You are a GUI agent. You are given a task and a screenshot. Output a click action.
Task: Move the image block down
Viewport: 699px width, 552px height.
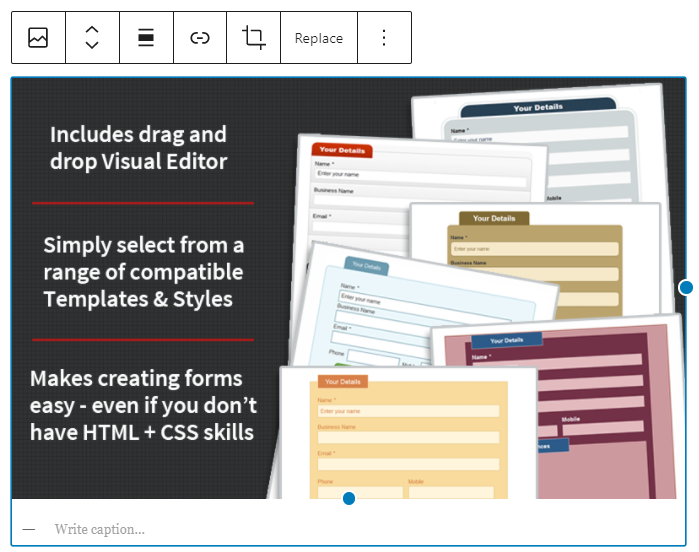92,46
